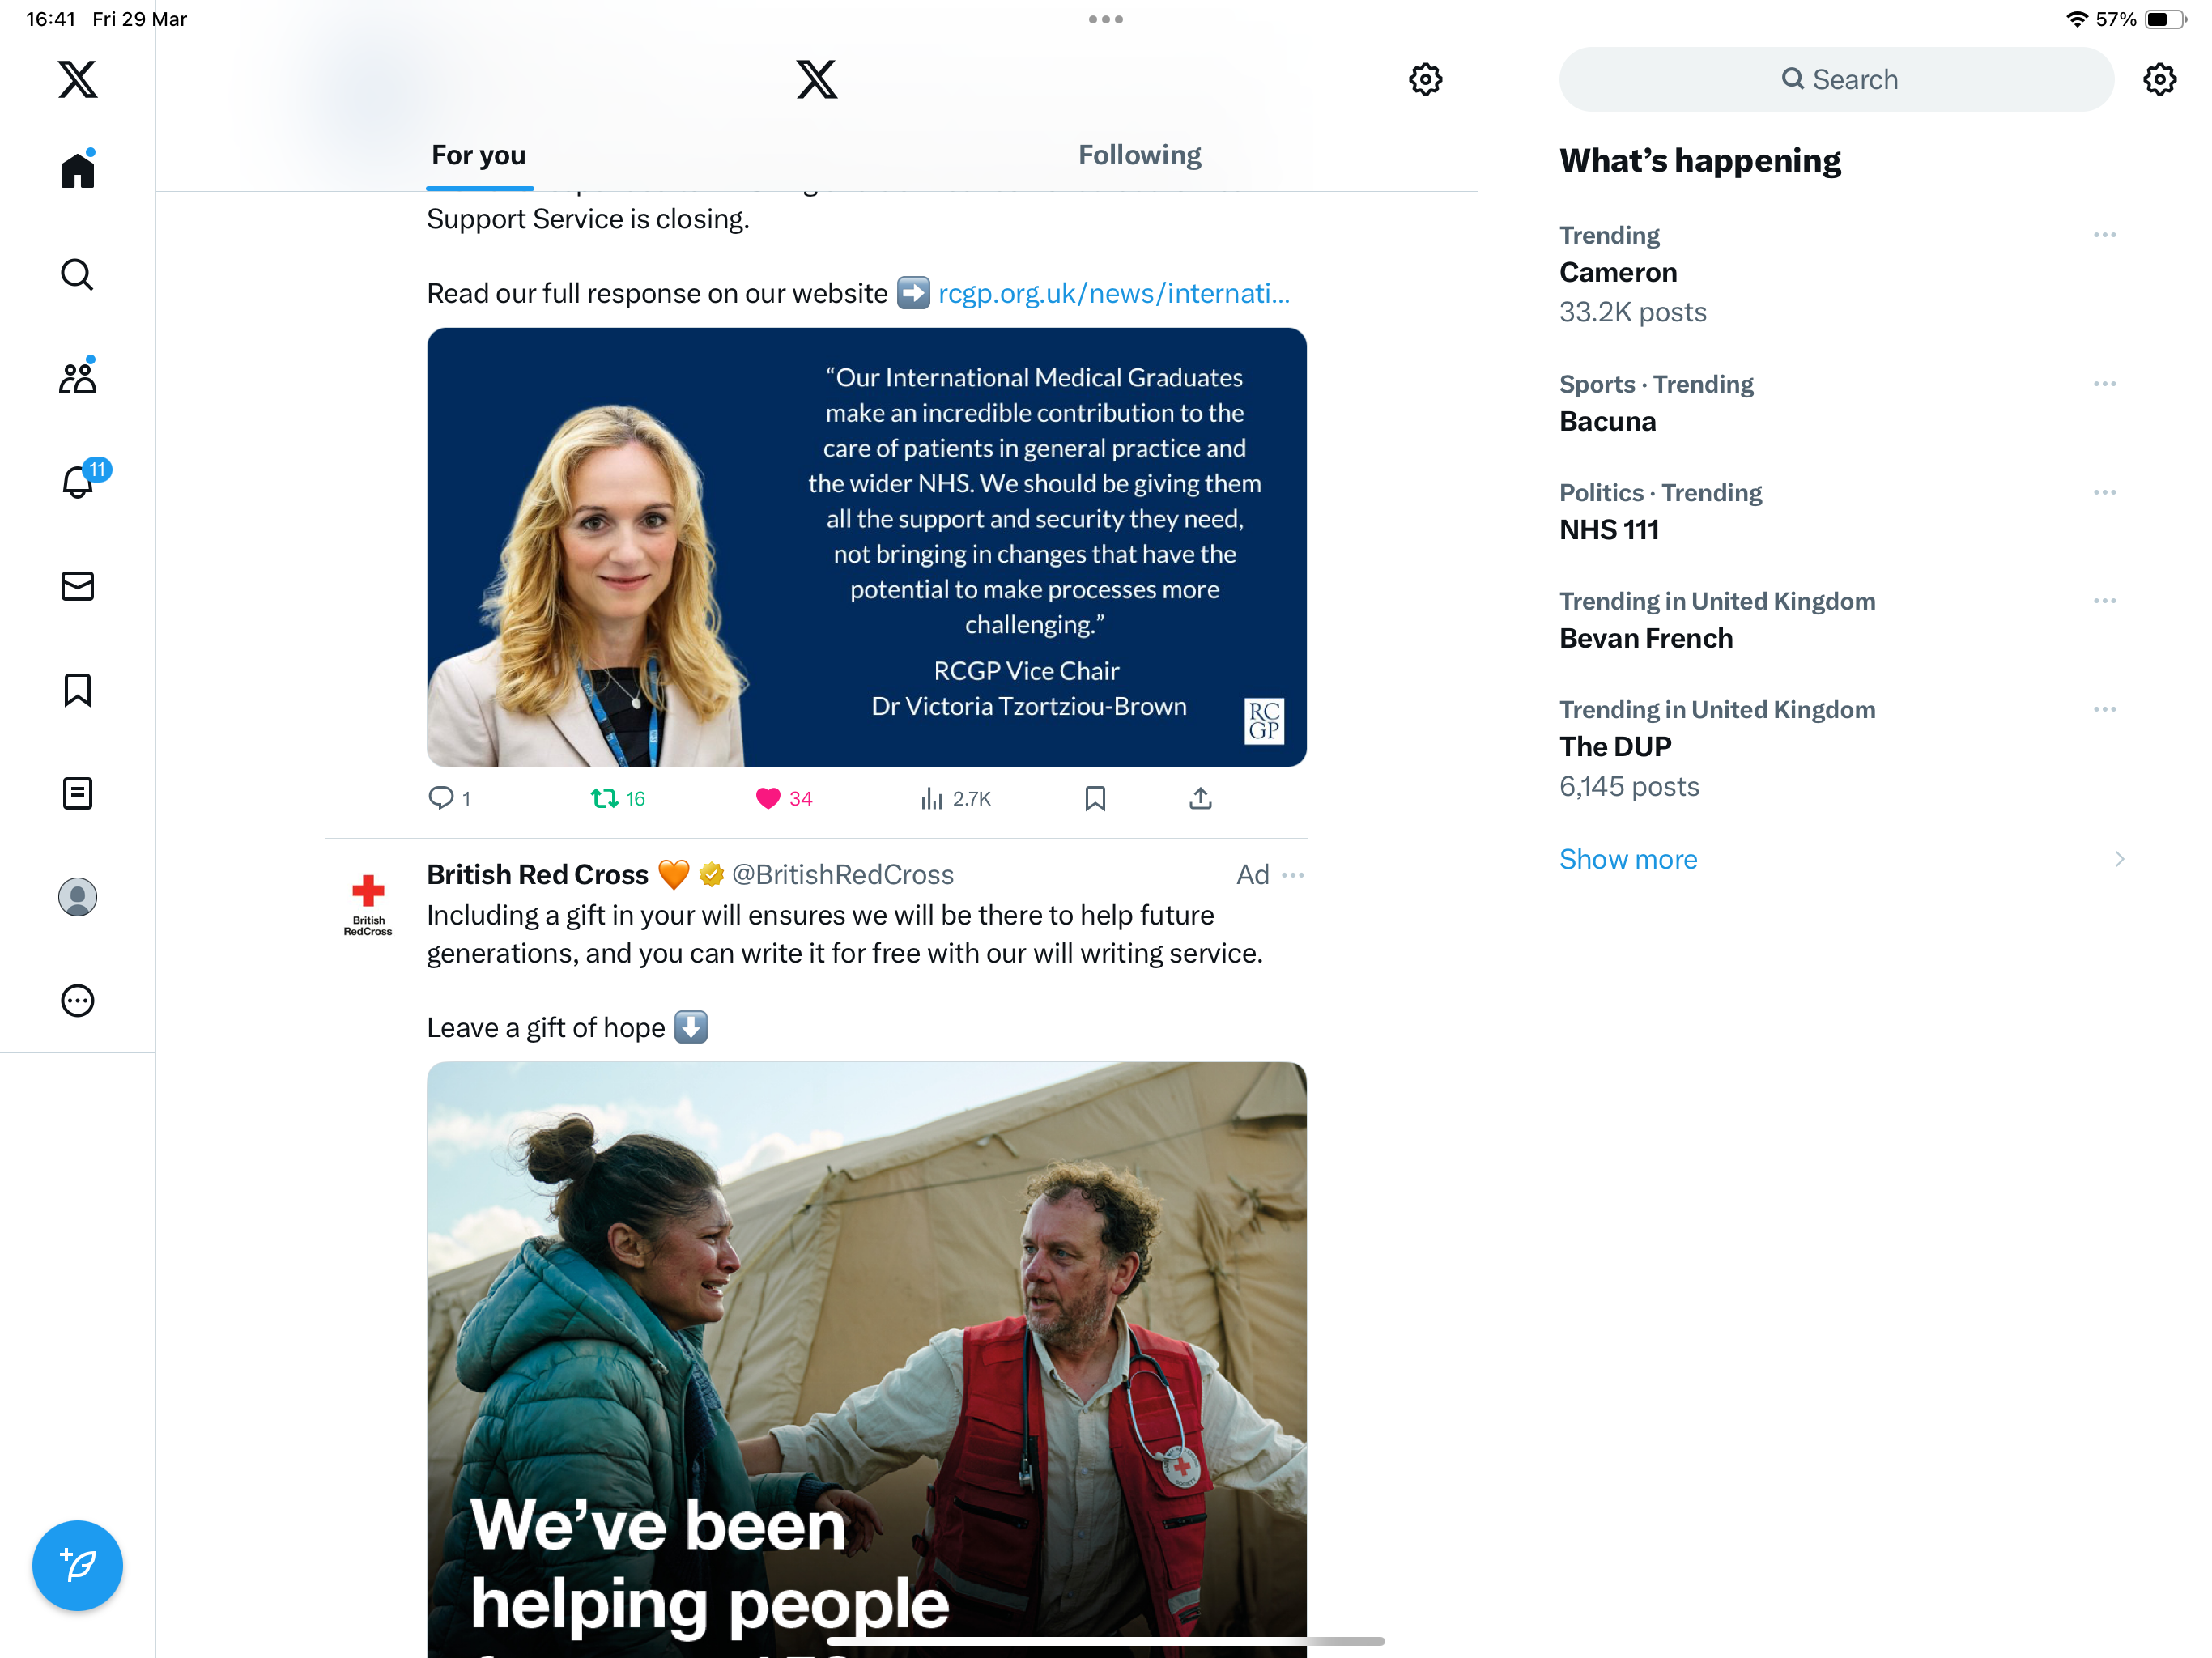Open the multitasking three-dots at the top
This screenshot has width=2212, height=1658.
point(1105,19)
